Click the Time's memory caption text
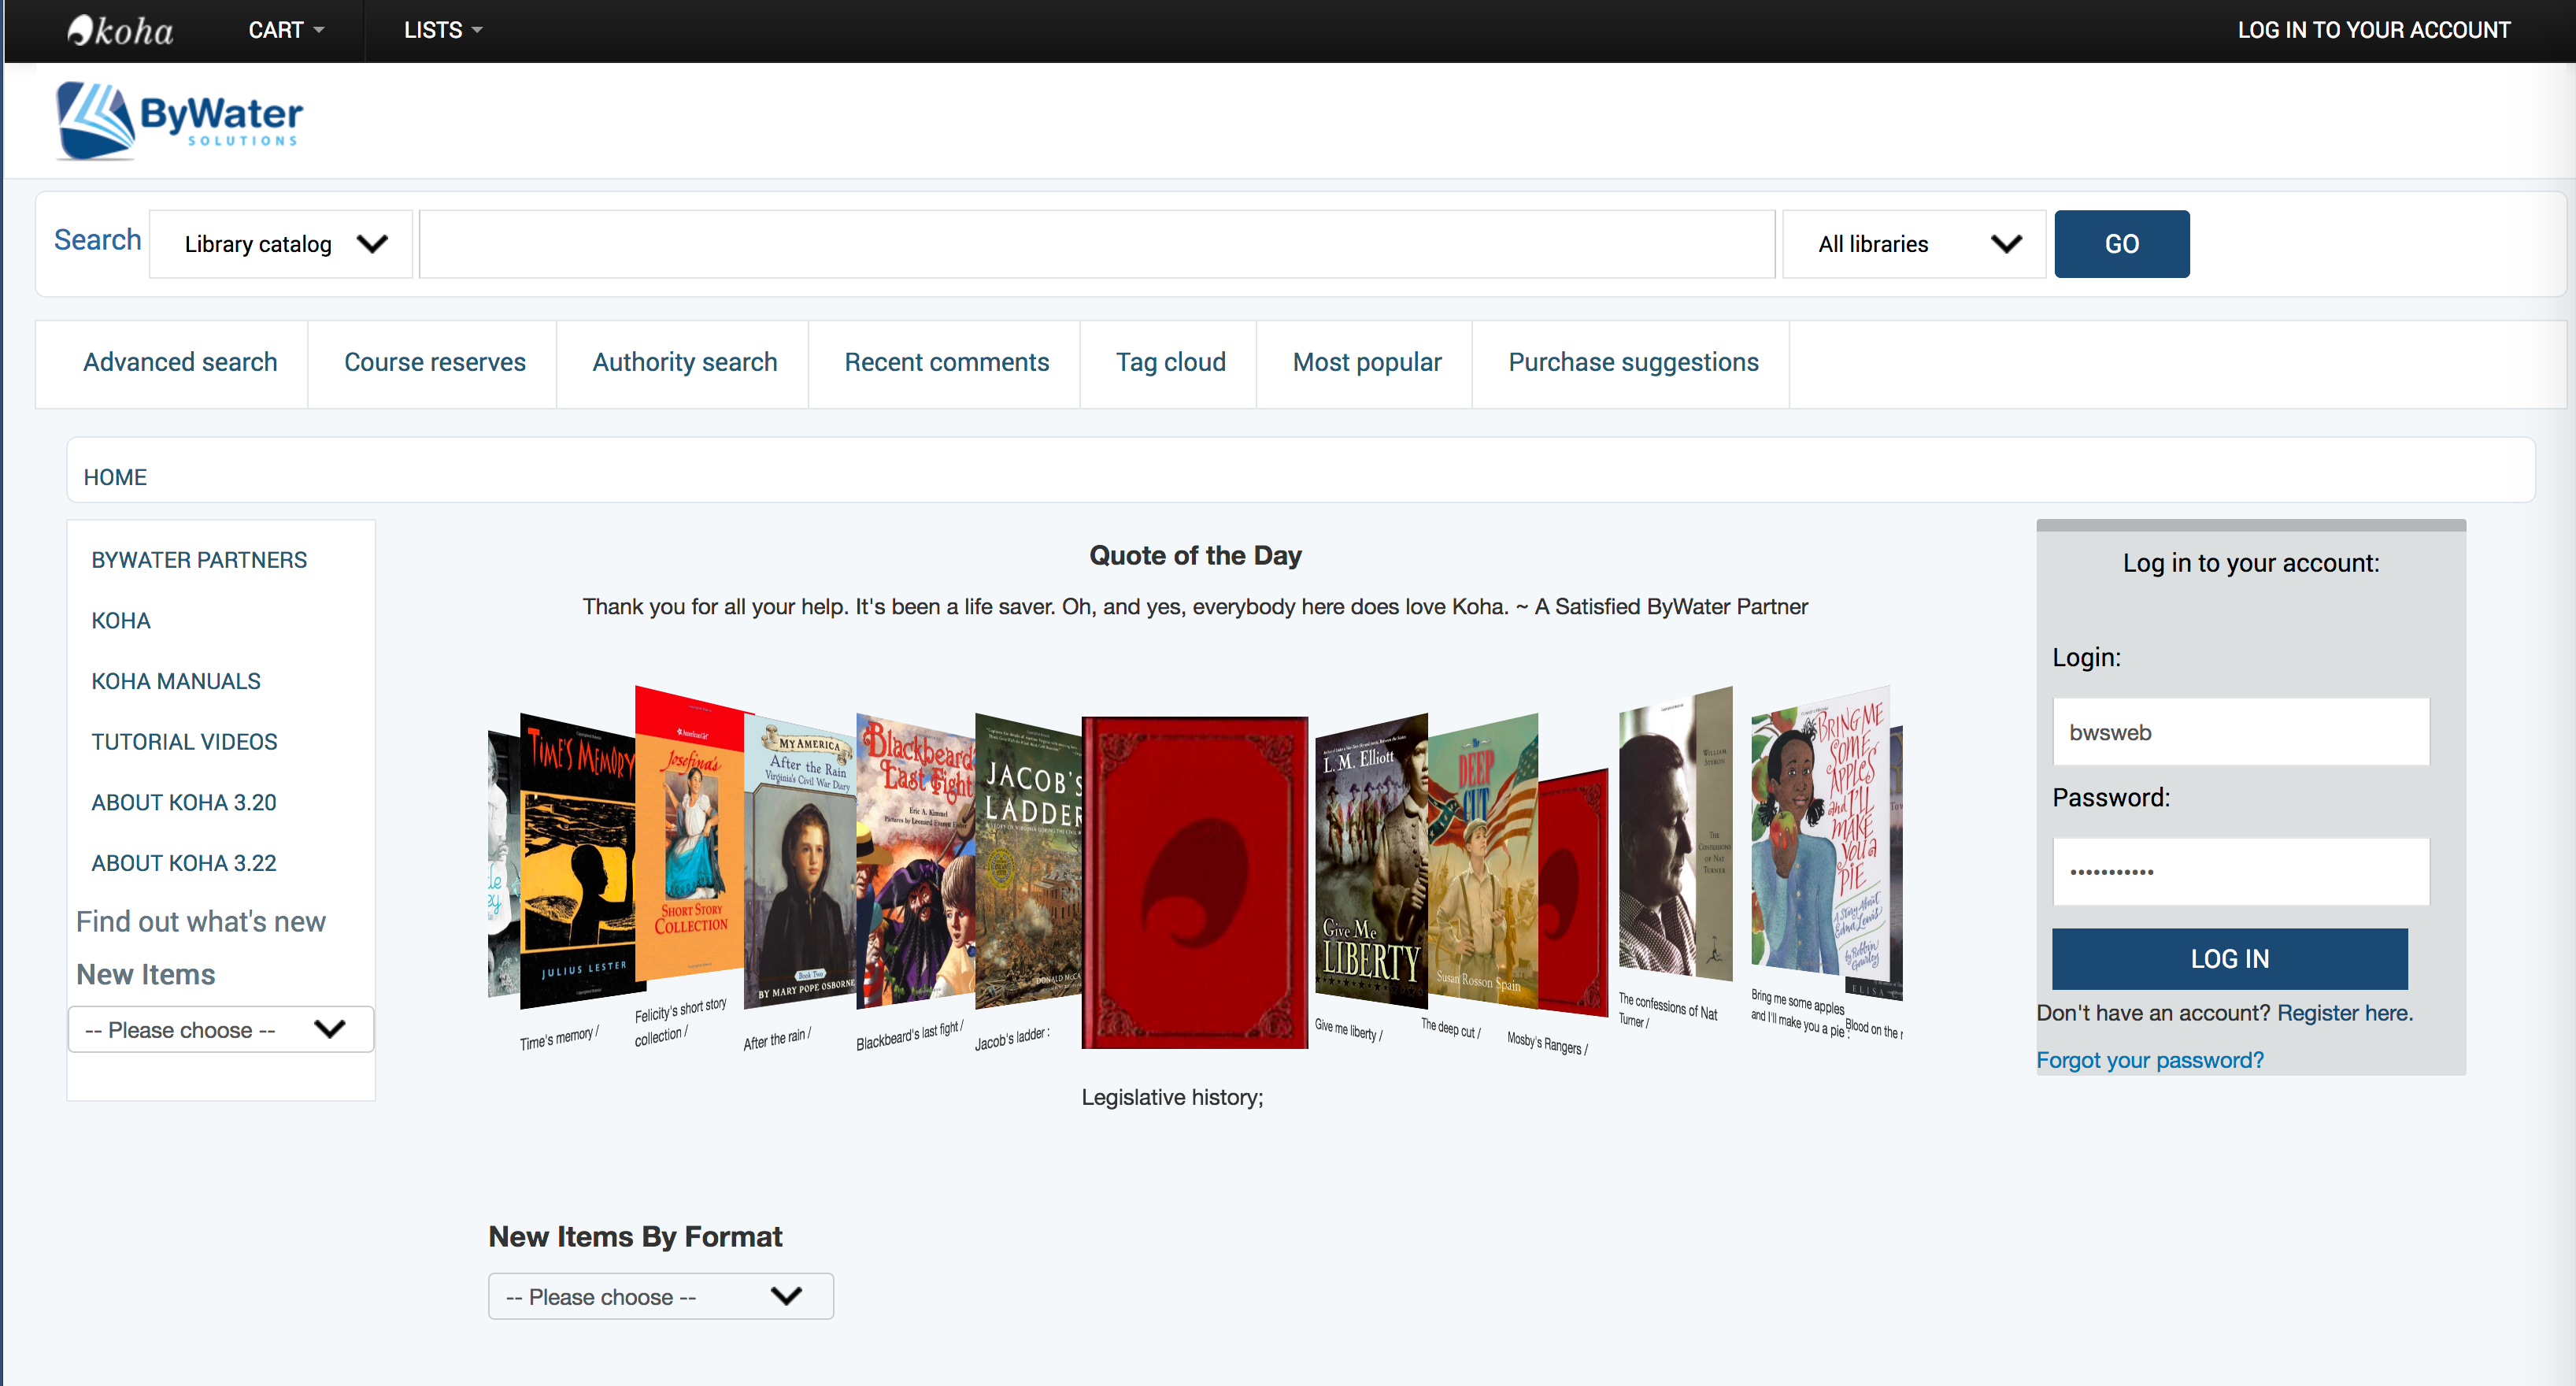 coord(558,1037)
